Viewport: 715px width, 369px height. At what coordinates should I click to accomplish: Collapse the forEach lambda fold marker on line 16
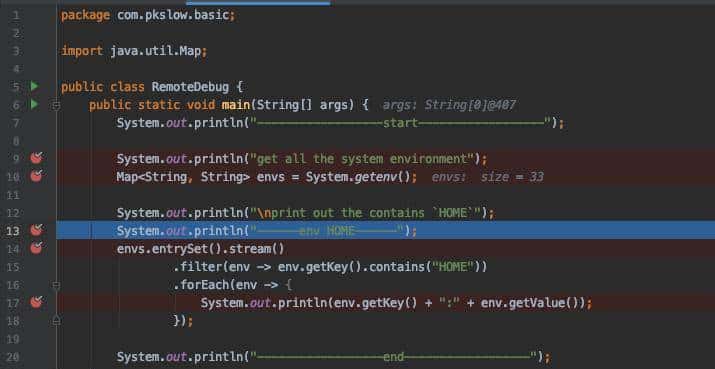(56, 286)
